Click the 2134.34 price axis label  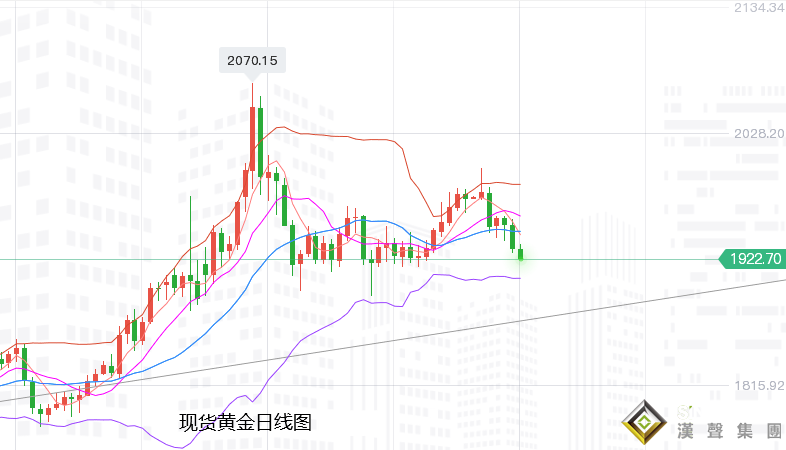point(755,8)
